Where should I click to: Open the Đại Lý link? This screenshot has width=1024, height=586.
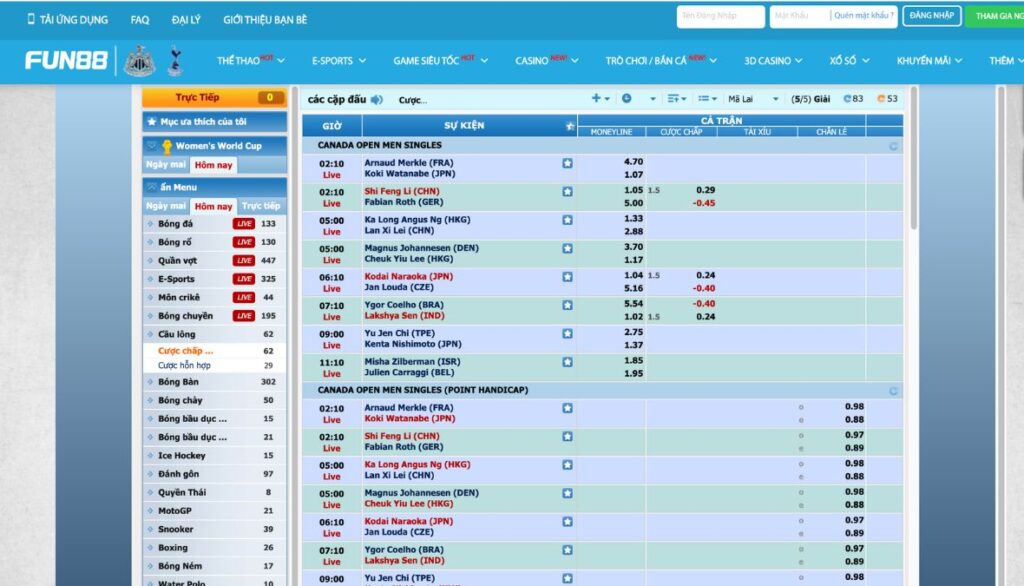(x=186, y=20)
